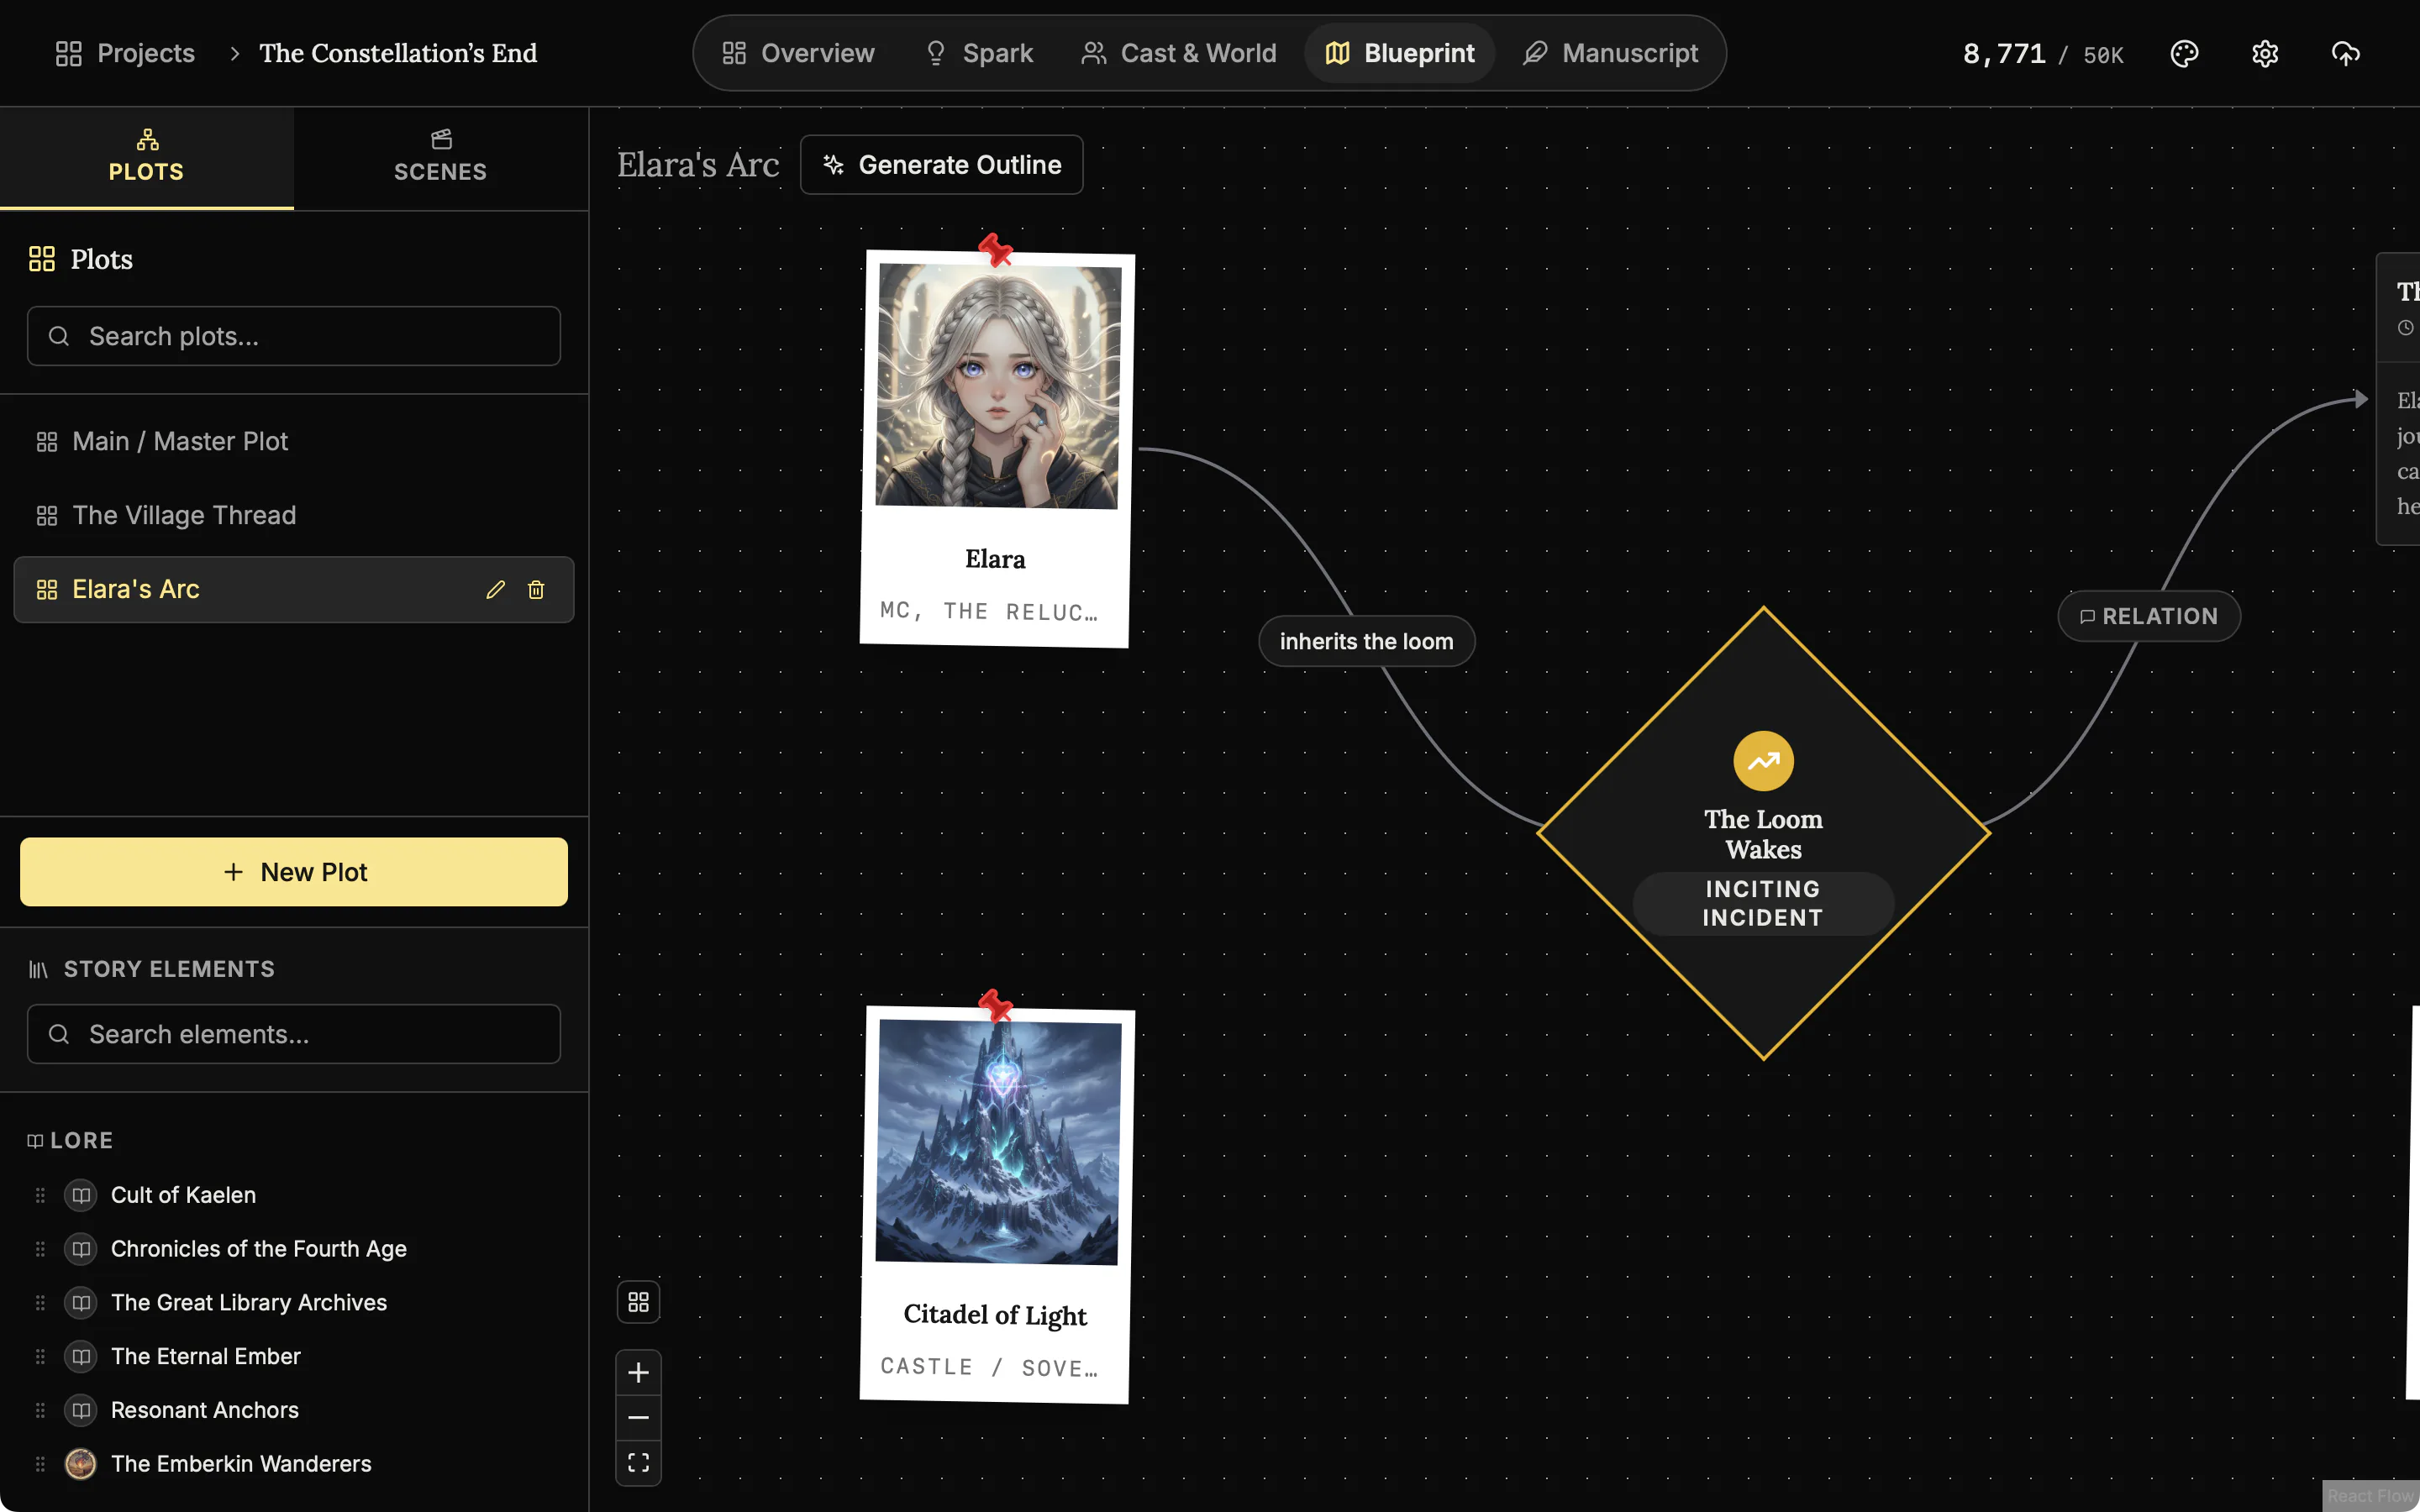Click the Projects grid icon in breadcrumb
Viewport: 2420px width, 1512px height.
(69, 53)
